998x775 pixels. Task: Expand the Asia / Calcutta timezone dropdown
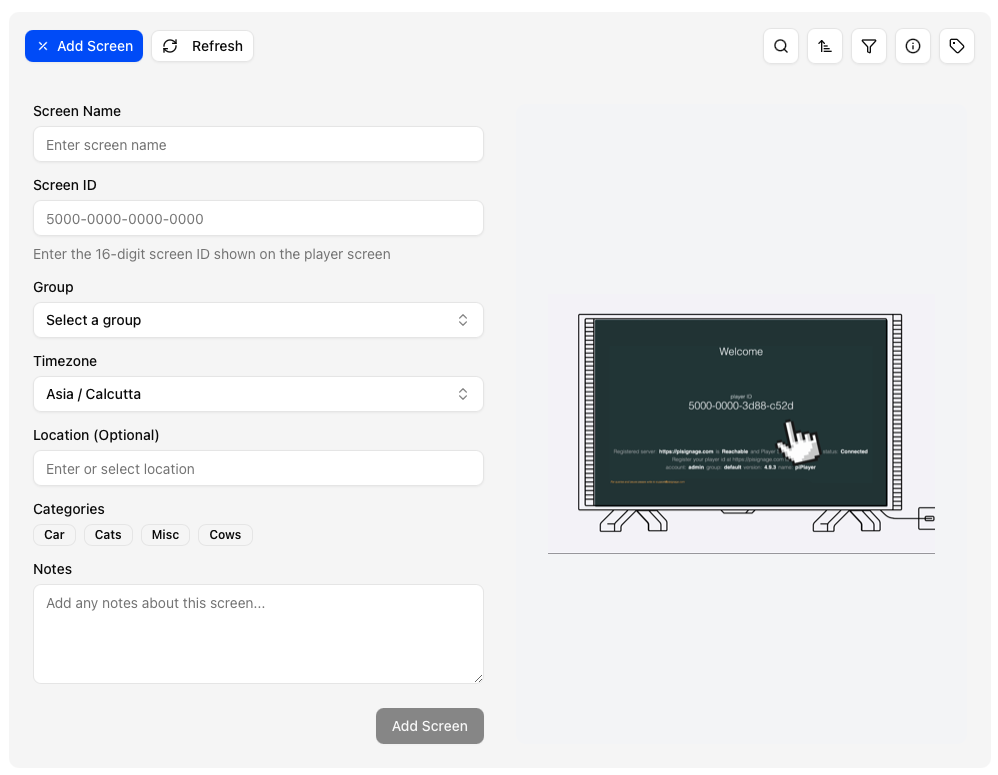pos(258,394)
